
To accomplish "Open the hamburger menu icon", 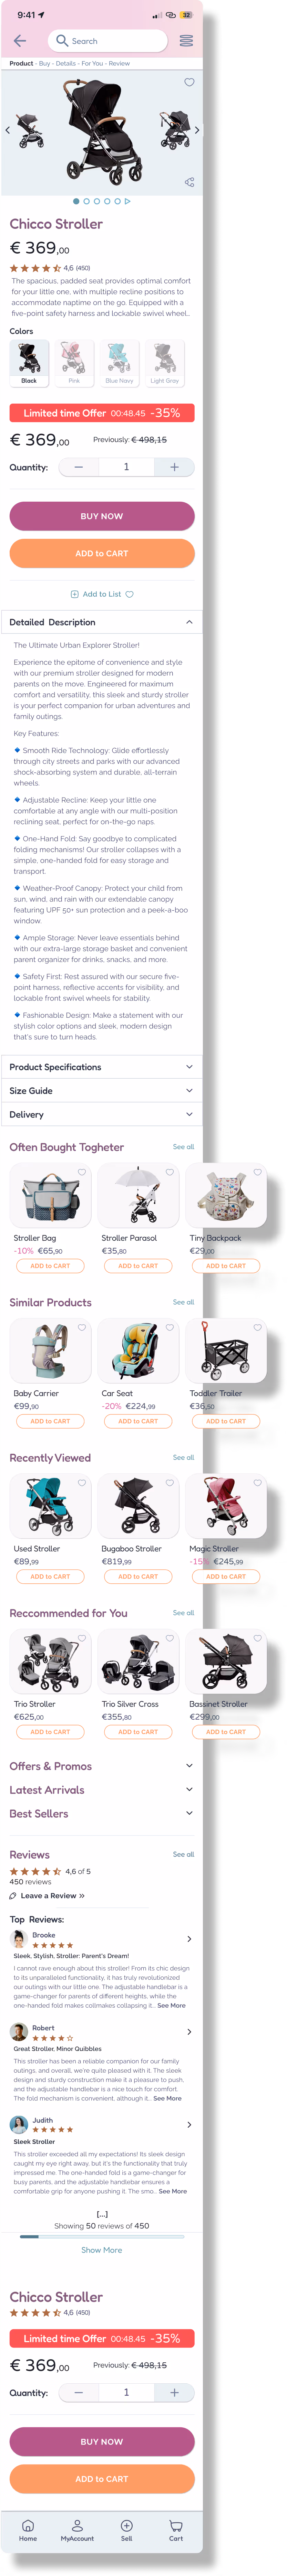I will tap(186, 41).
